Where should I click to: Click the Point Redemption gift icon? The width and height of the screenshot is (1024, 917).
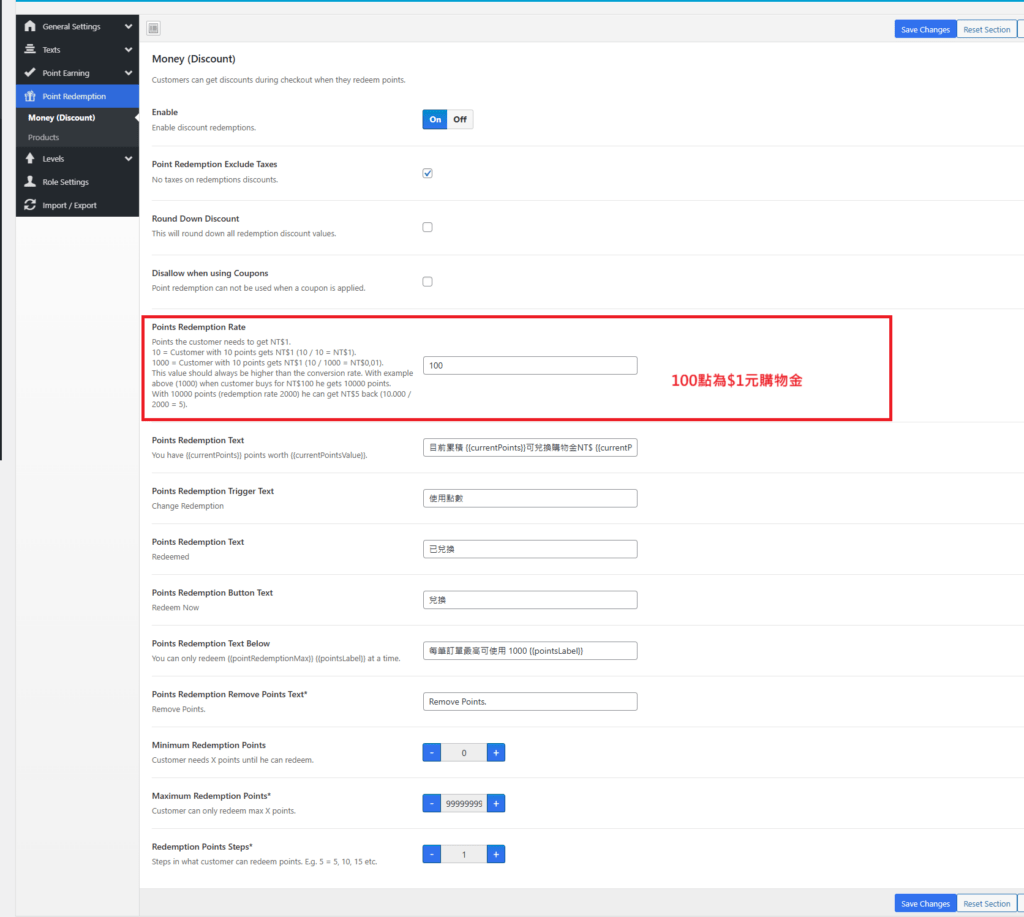point(30,97)
